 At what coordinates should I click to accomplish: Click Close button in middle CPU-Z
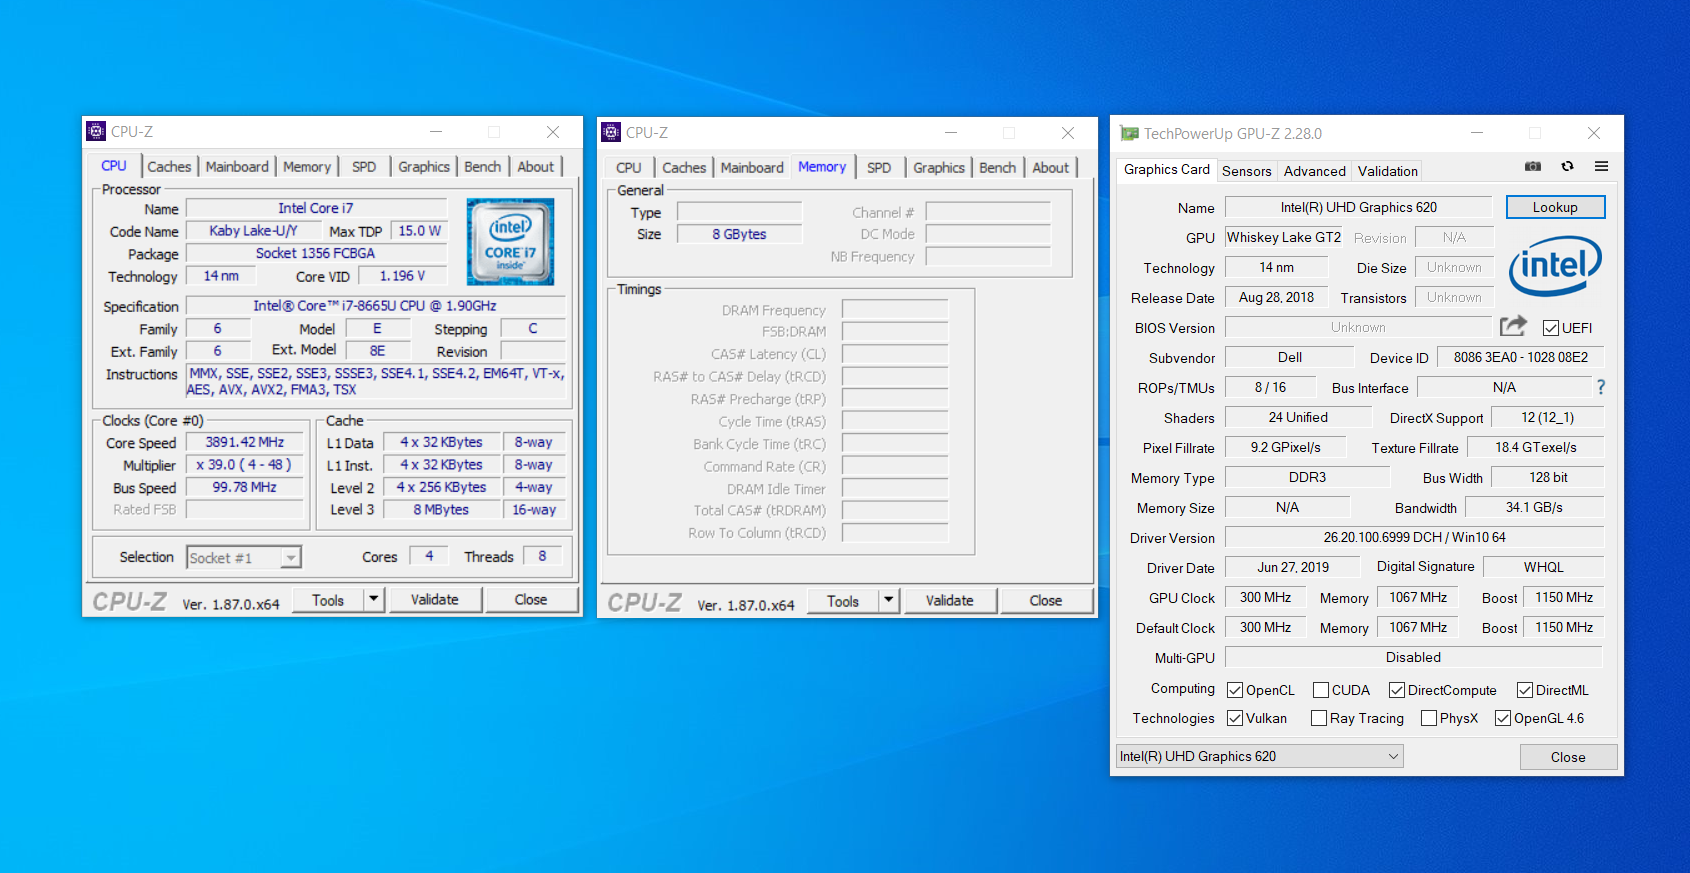[1046, 600]
